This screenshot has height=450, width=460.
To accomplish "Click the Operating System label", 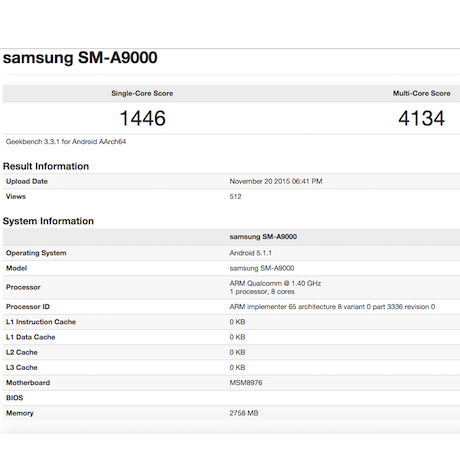I will coord(36,253).
